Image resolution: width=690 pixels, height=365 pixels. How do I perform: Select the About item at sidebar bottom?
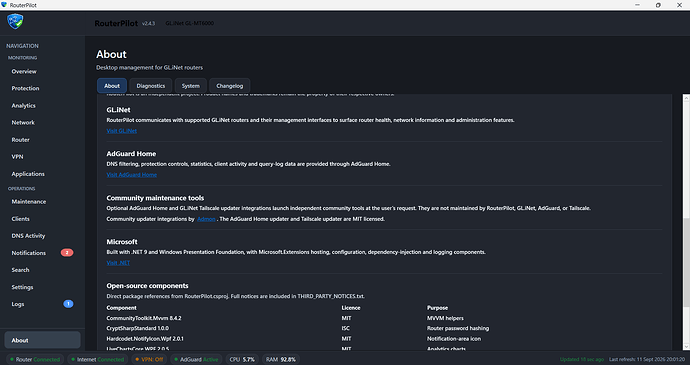coord(43,340)
